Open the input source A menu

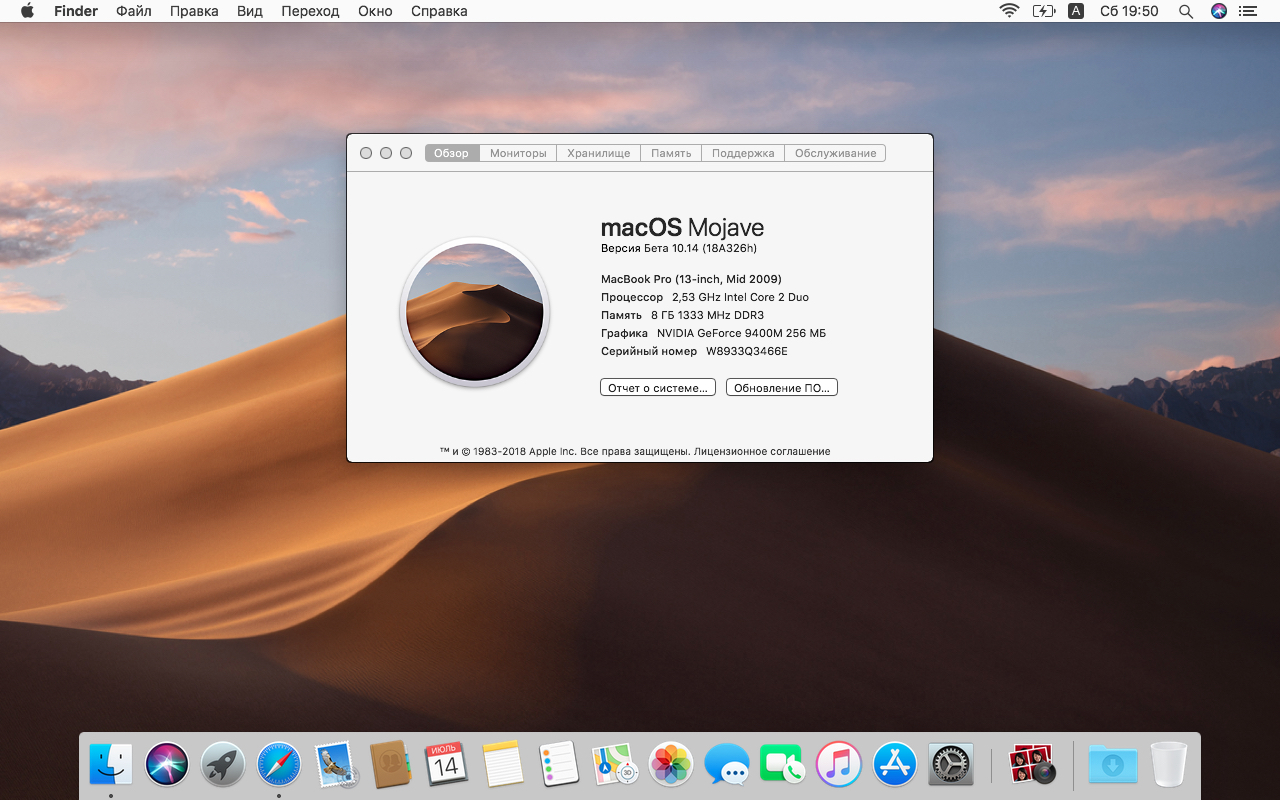[1076, 11]
